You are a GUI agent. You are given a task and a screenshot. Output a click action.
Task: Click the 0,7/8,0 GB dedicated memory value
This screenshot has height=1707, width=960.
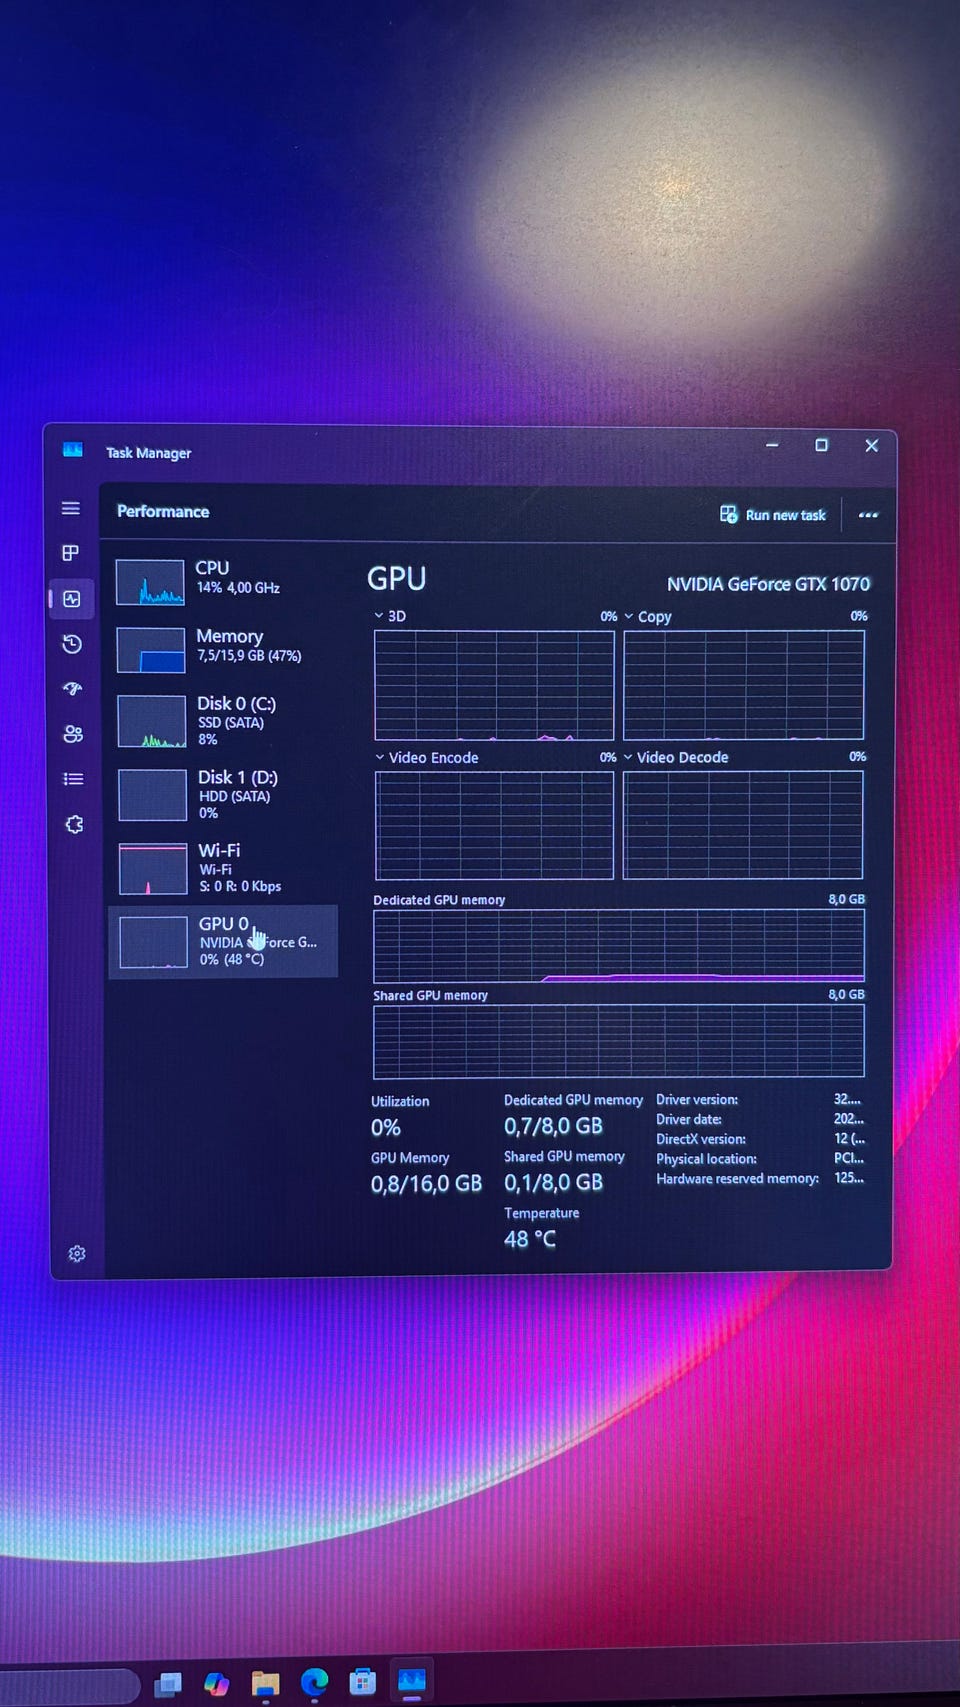pos(553,1127)
